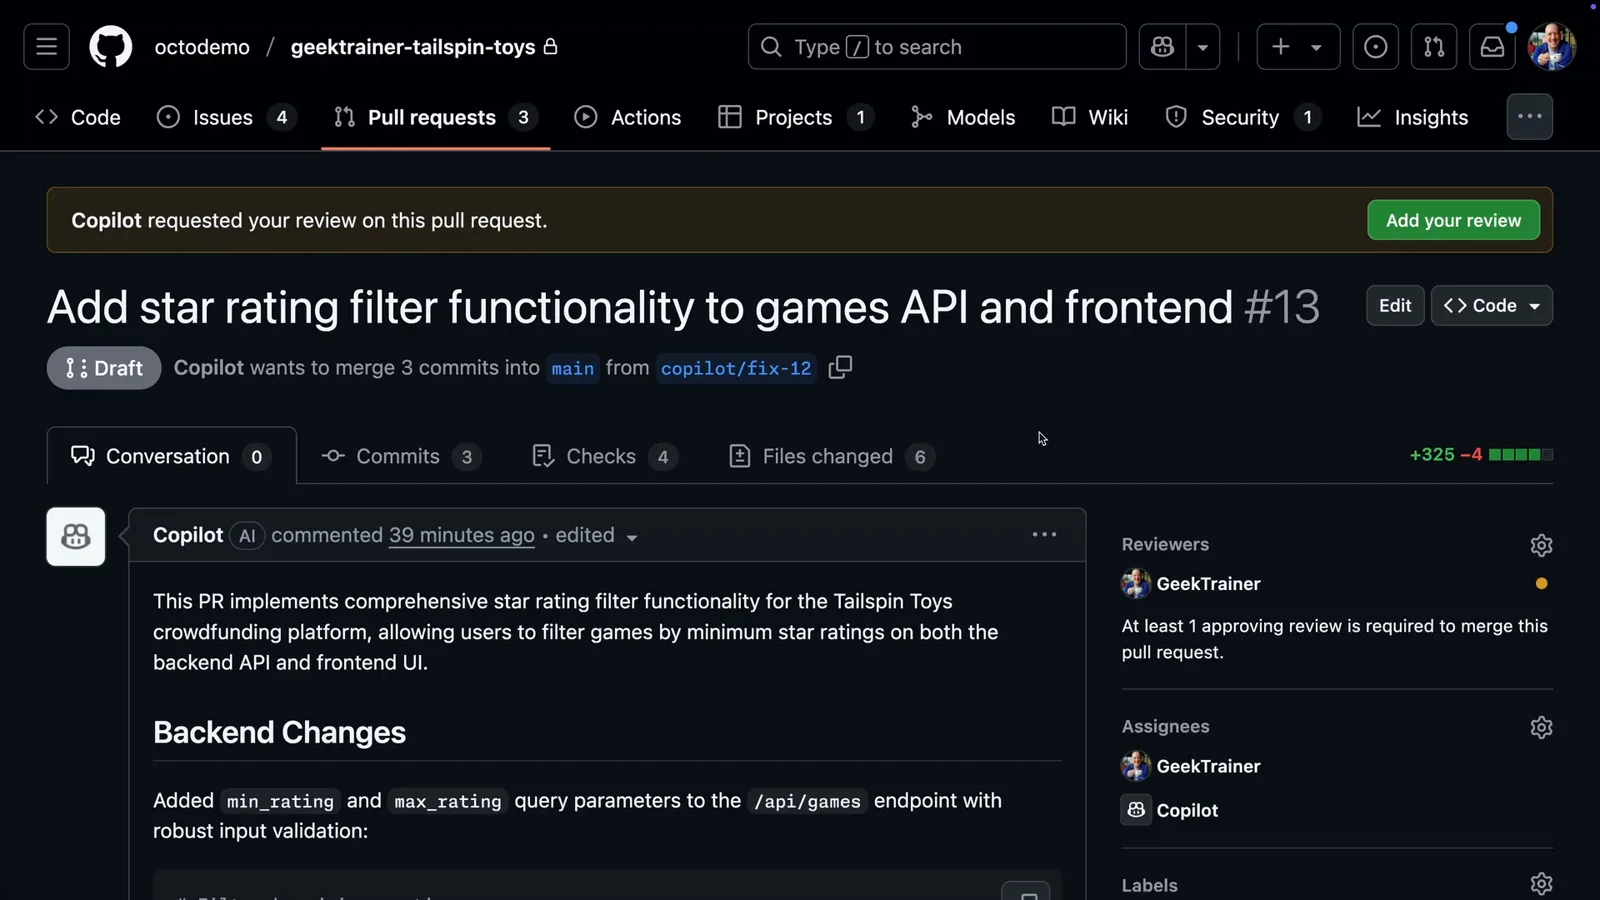Open comment options ellipsis menu
The image size is (1600, 900).
[x=1044, y=535]
